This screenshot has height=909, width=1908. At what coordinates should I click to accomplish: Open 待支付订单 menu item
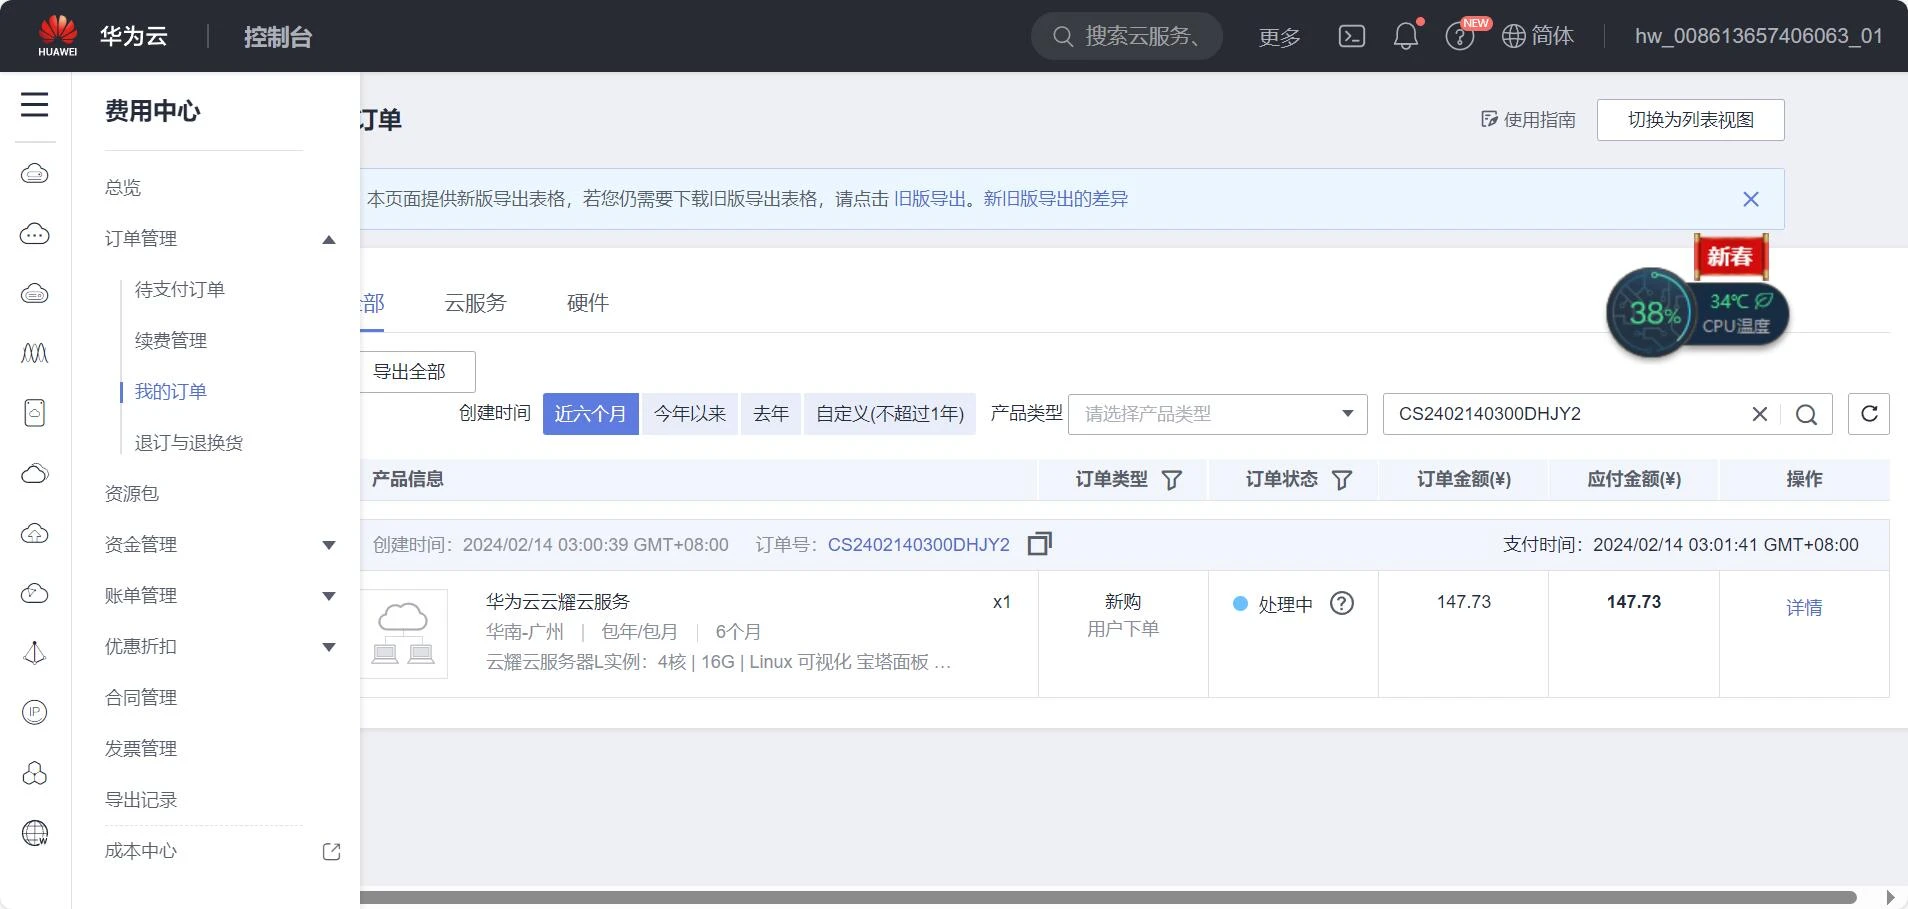pyautogui.click(x=180, y=290)
